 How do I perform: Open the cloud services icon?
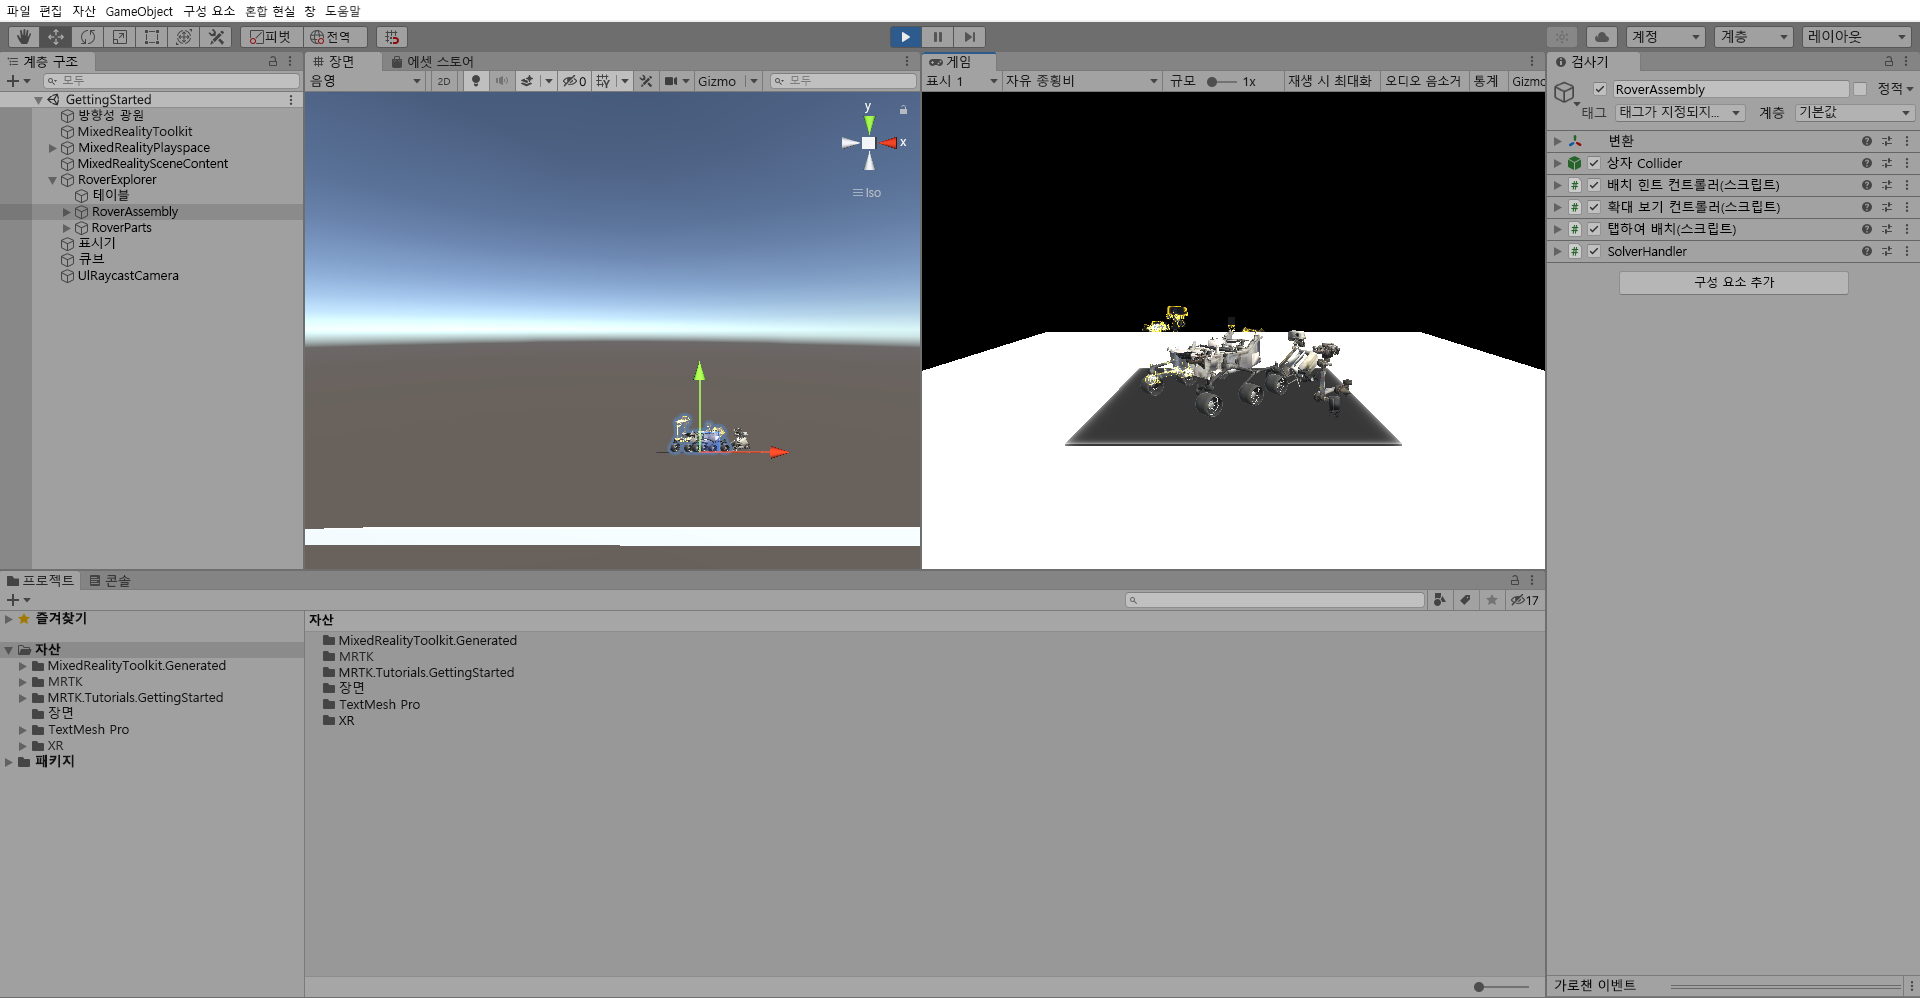click(1602, 37)
